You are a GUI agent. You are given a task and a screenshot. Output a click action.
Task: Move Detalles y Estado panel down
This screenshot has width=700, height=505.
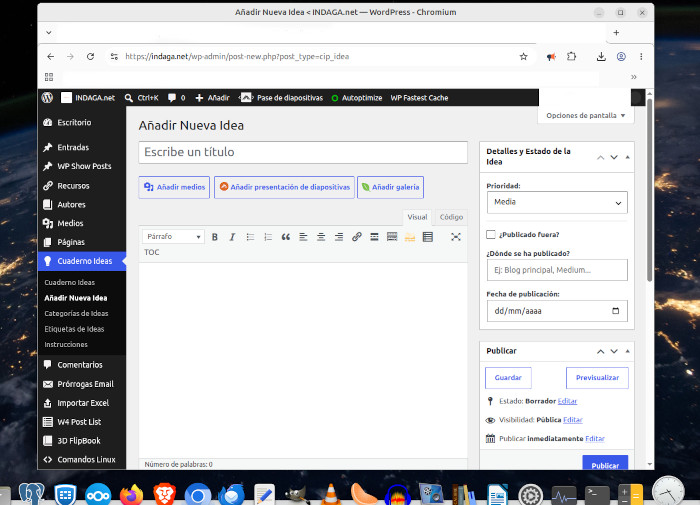coord(614,157)
